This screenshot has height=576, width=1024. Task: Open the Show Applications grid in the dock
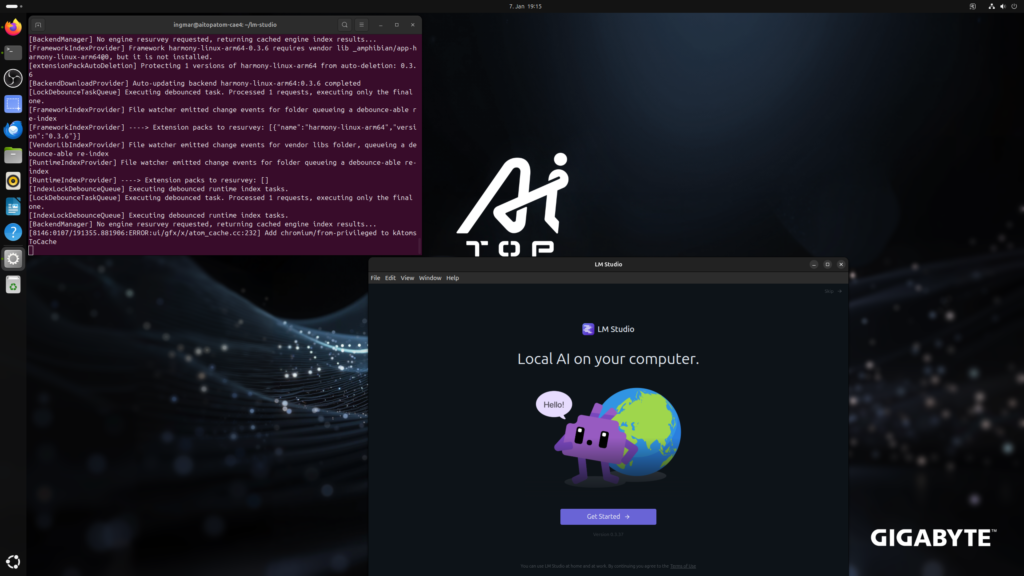coord(12,560)
